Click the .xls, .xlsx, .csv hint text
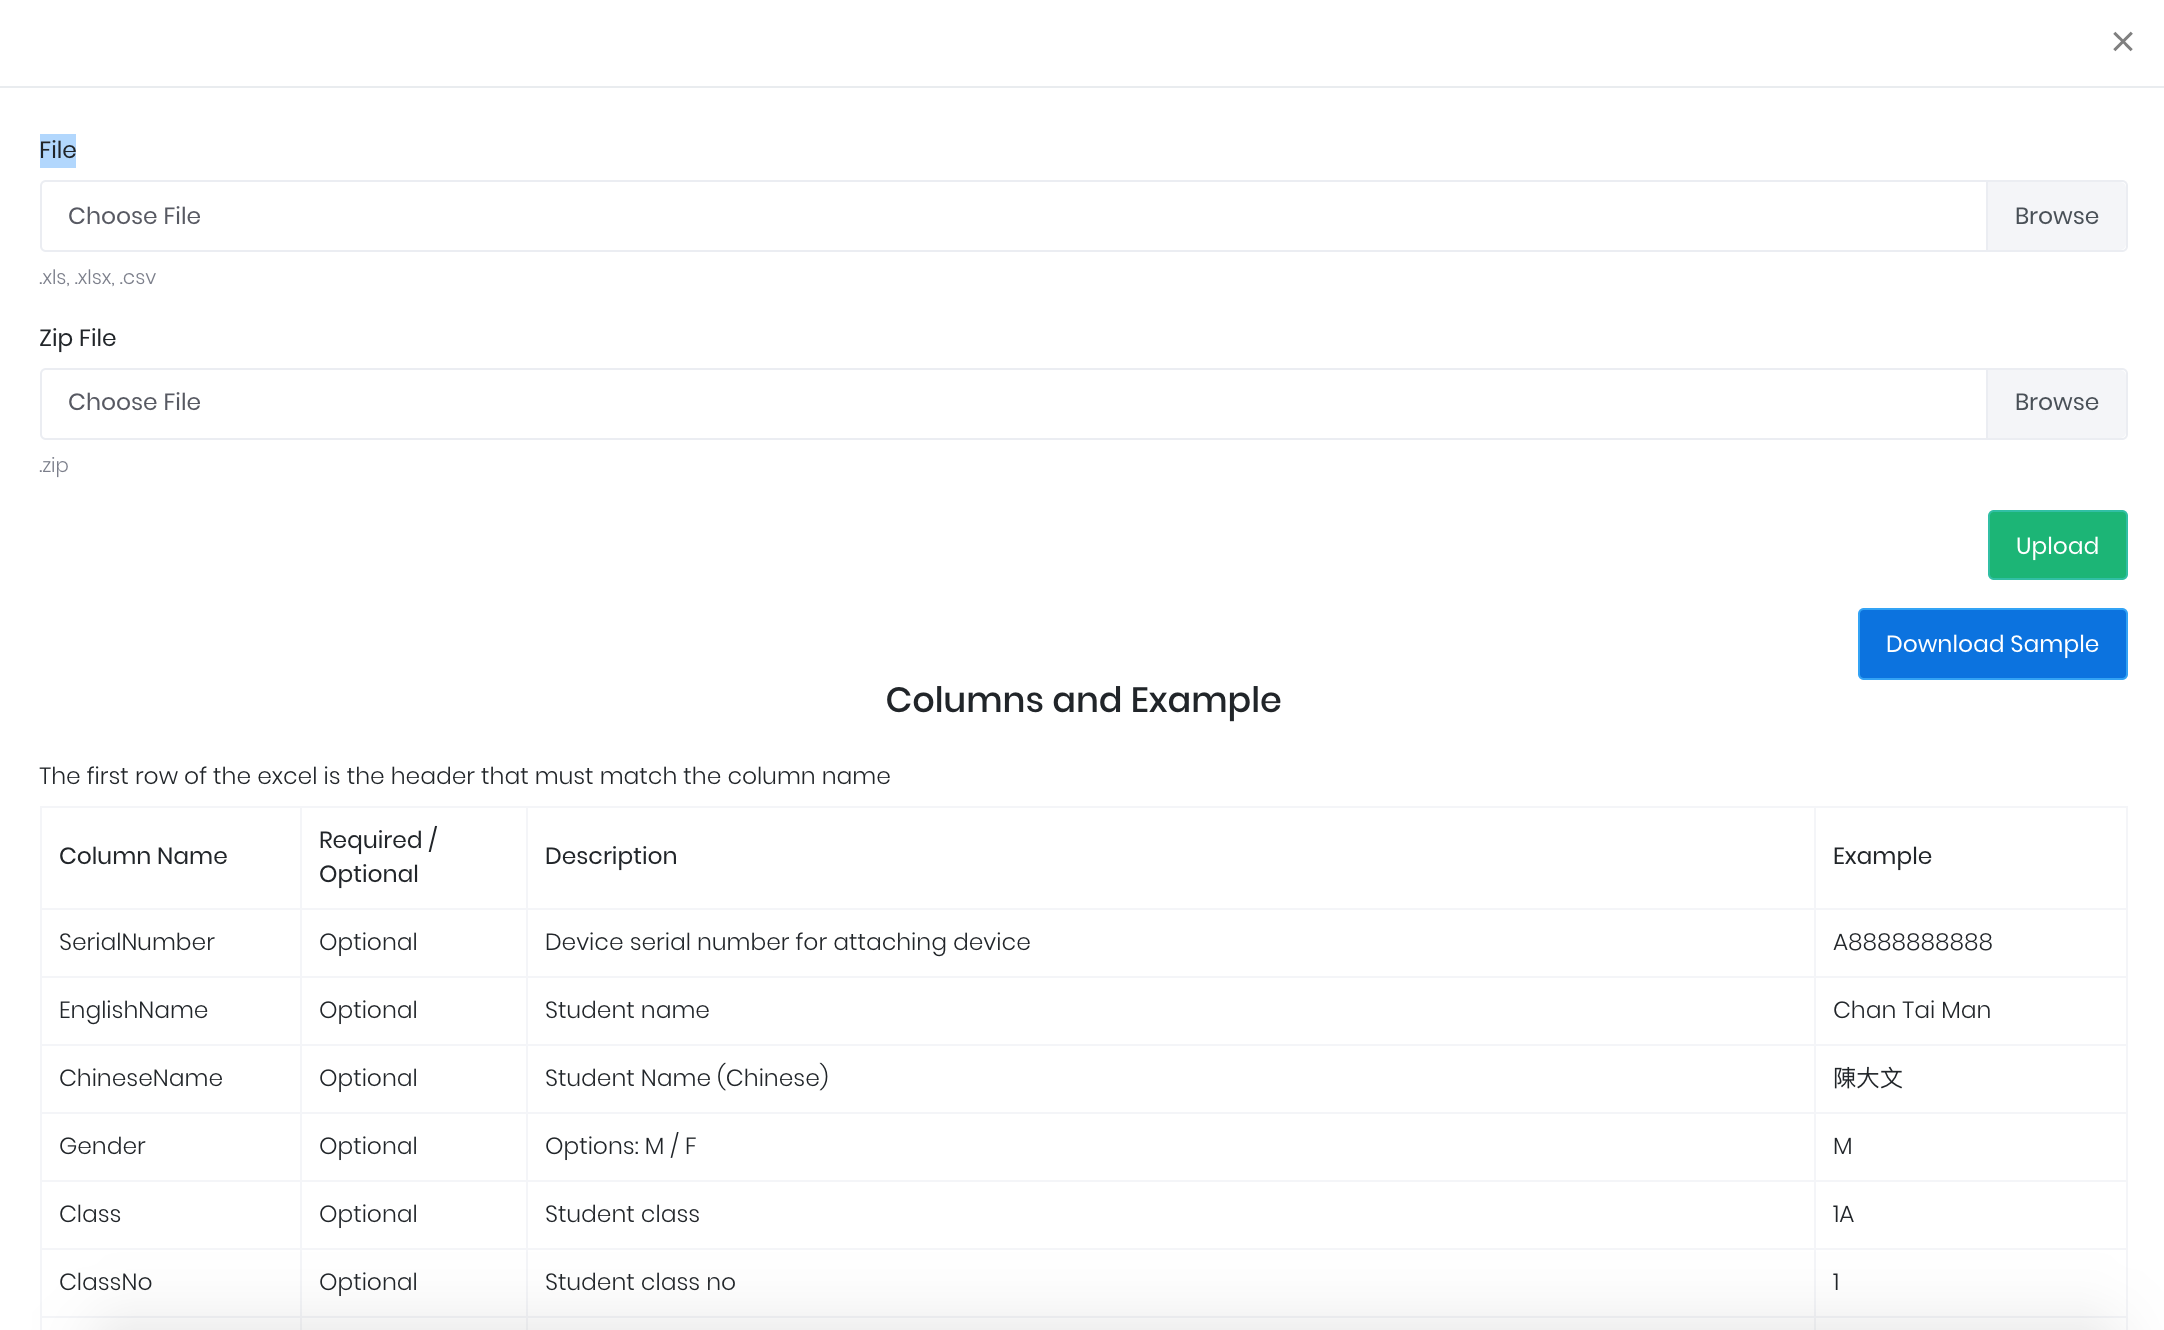This screenshot has height=1330, width=2164. point(98,277)
